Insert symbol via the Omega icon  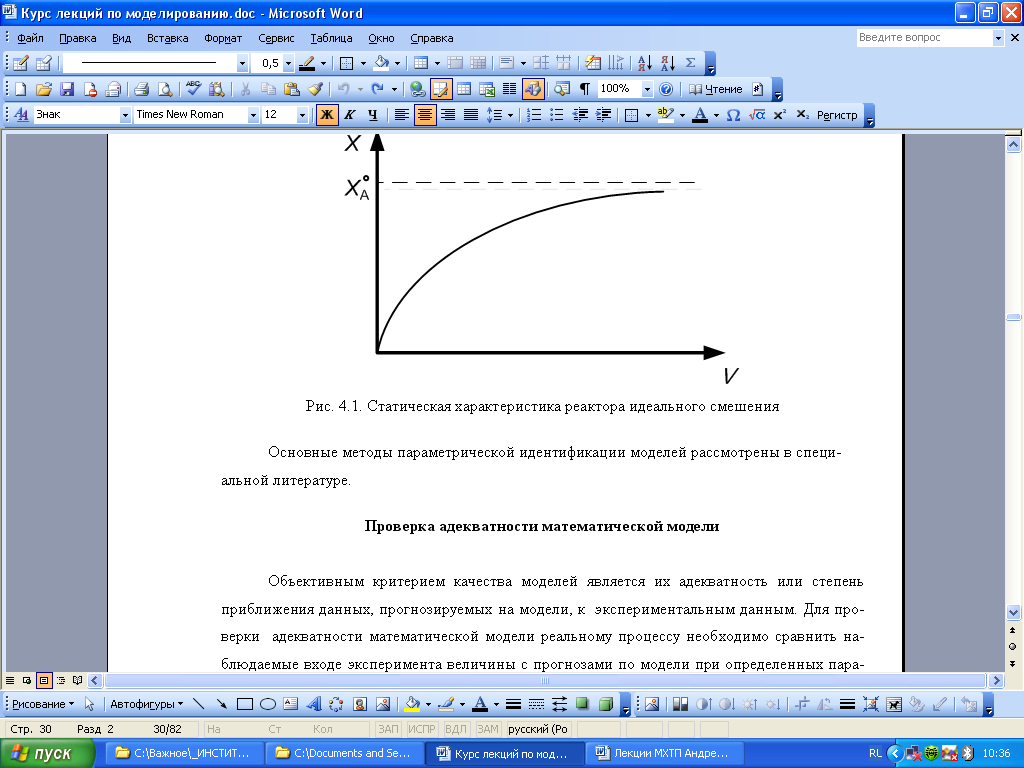[733, 115]
